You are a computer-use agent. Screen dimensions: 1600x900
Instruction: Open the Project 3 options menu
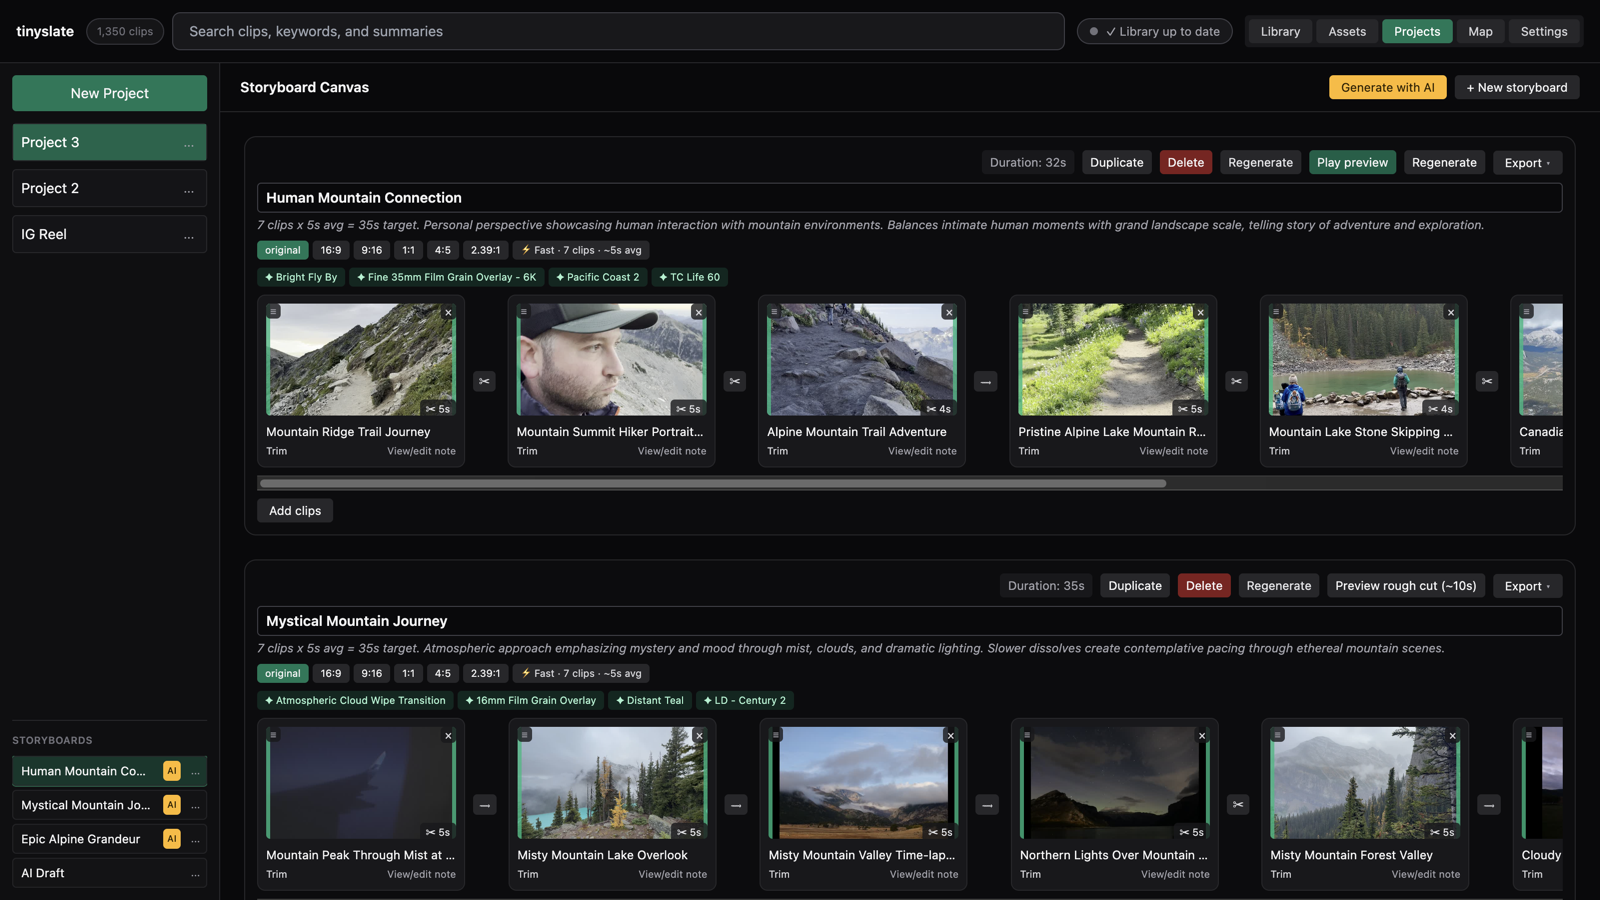point(189,143)
